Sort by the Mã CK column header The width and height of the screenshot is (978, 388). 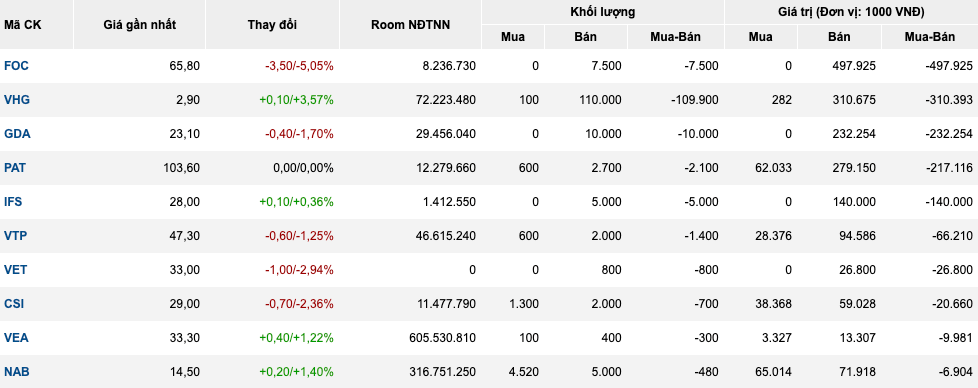pos(21,25)
